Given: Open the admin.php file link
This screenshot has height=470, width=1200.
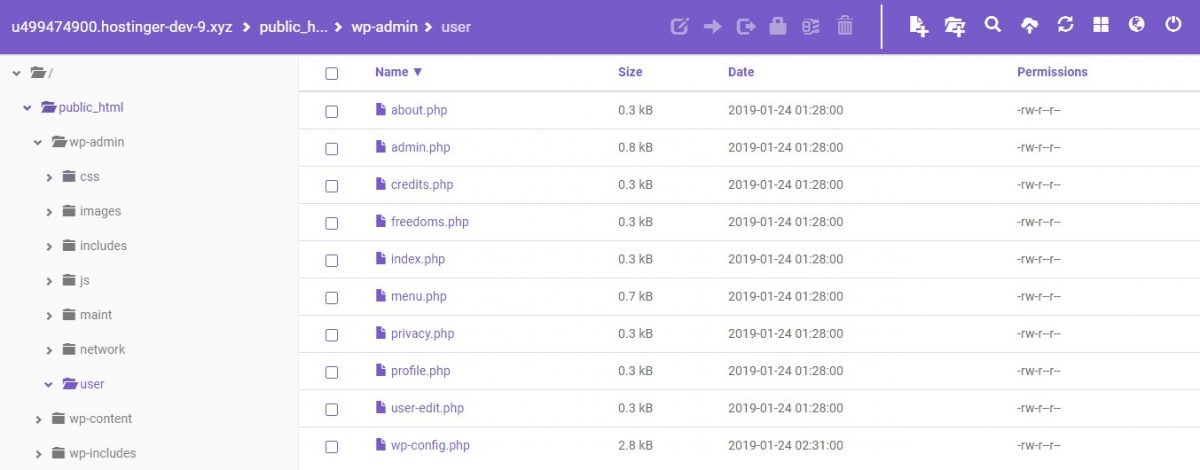Looking at the screenshot, I should point(420,147).
